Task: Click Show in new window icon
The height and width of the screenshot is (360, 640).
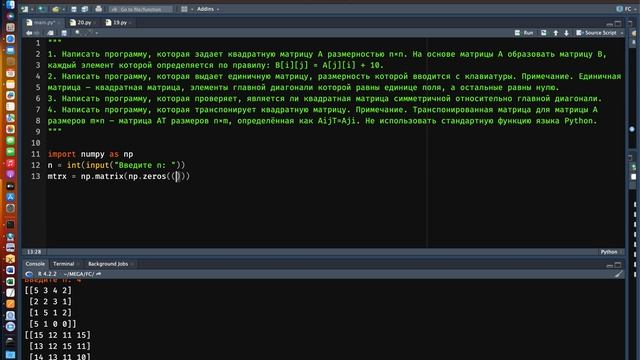Action: point(50,33)
